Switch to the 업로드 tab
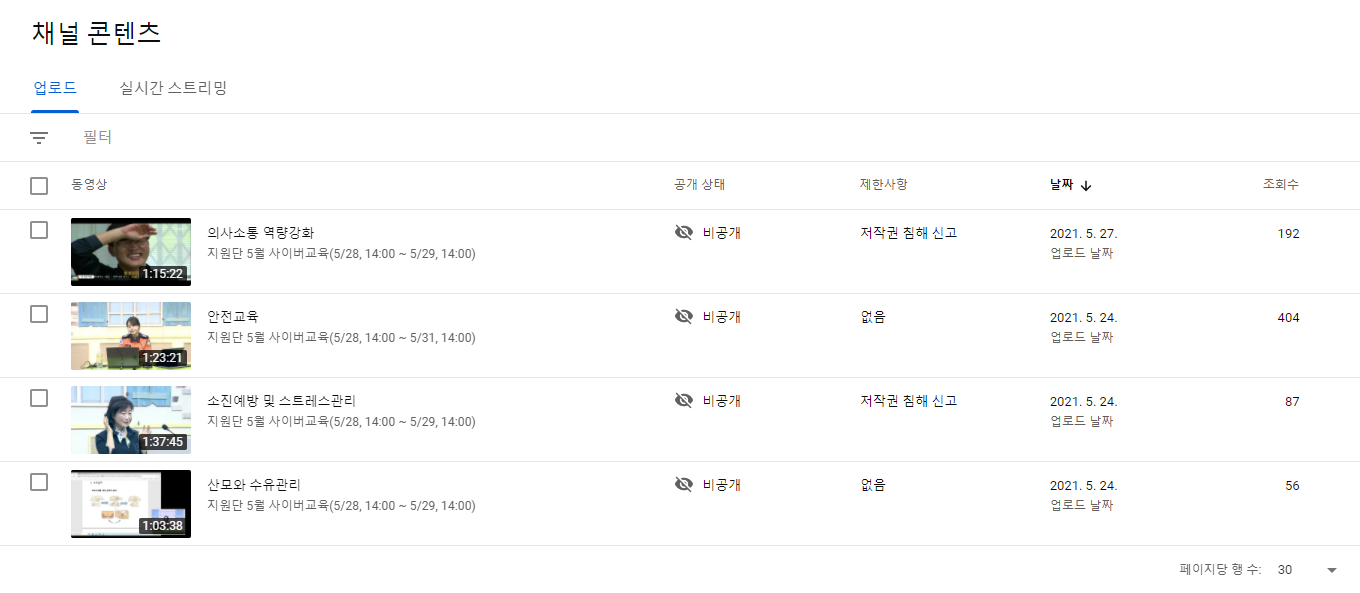 point(55,88)
